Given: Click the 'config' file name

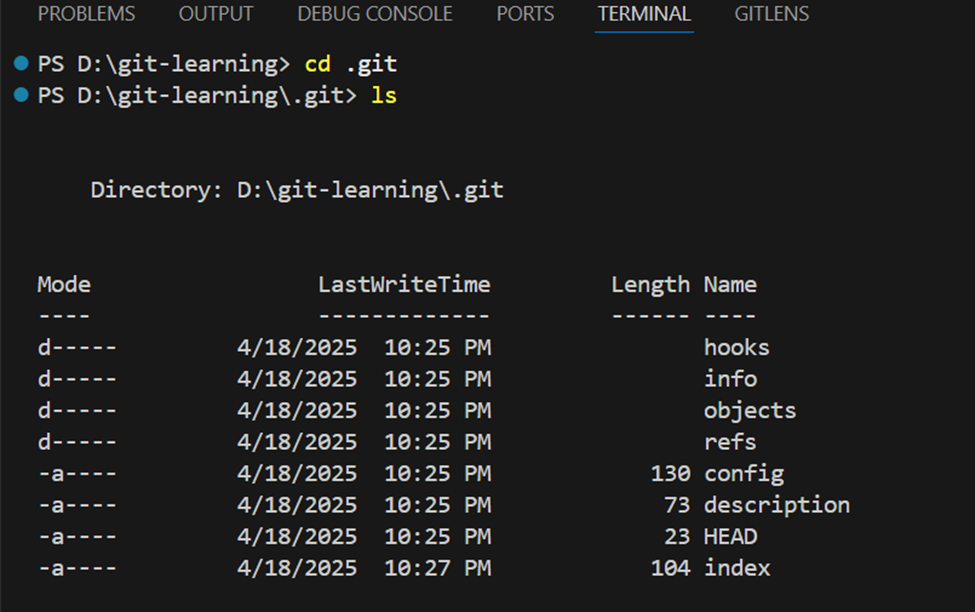Looking at the screenshot, I should click(744, 474).
